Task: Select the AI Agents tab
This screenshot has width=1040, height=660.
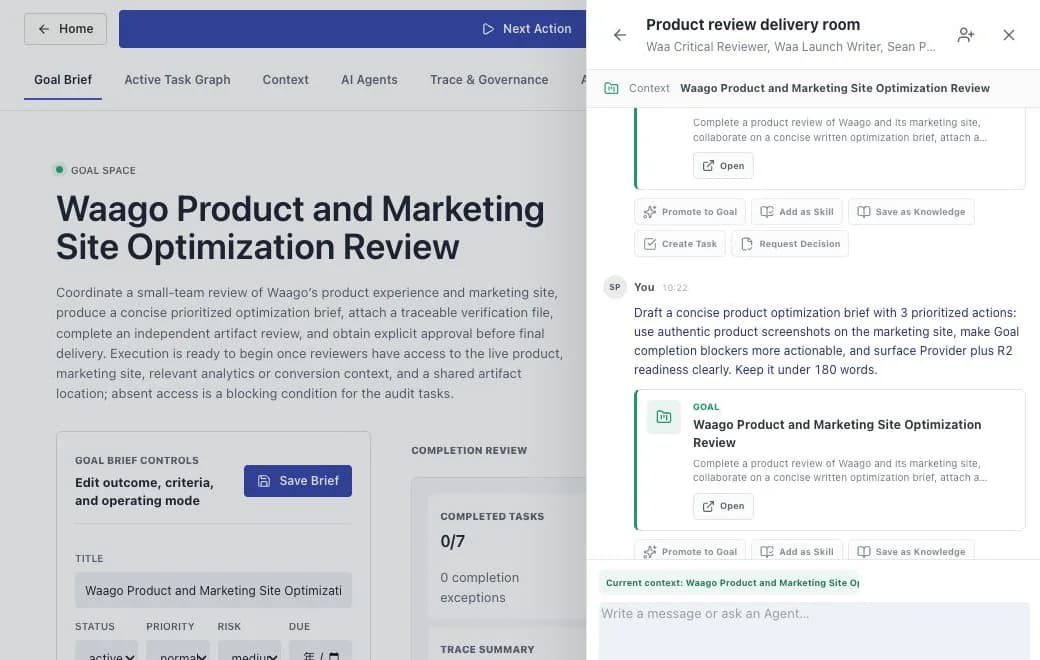Action: coord(369,80)
